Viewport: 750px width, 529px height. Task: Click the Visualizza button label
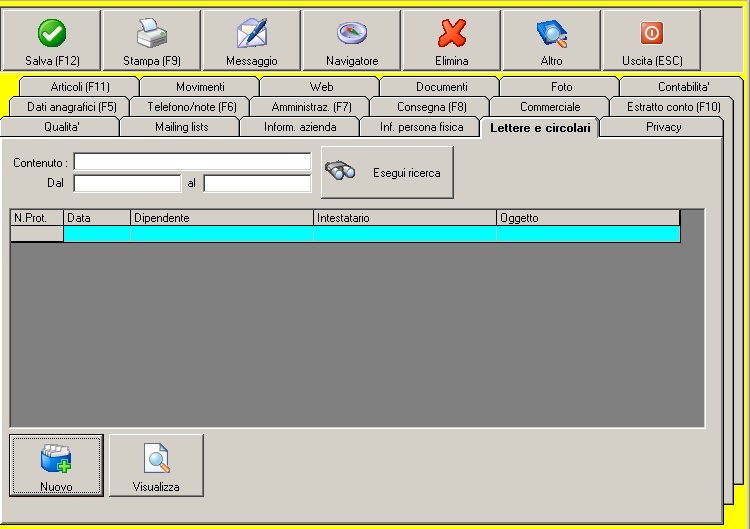coord(156,486)
